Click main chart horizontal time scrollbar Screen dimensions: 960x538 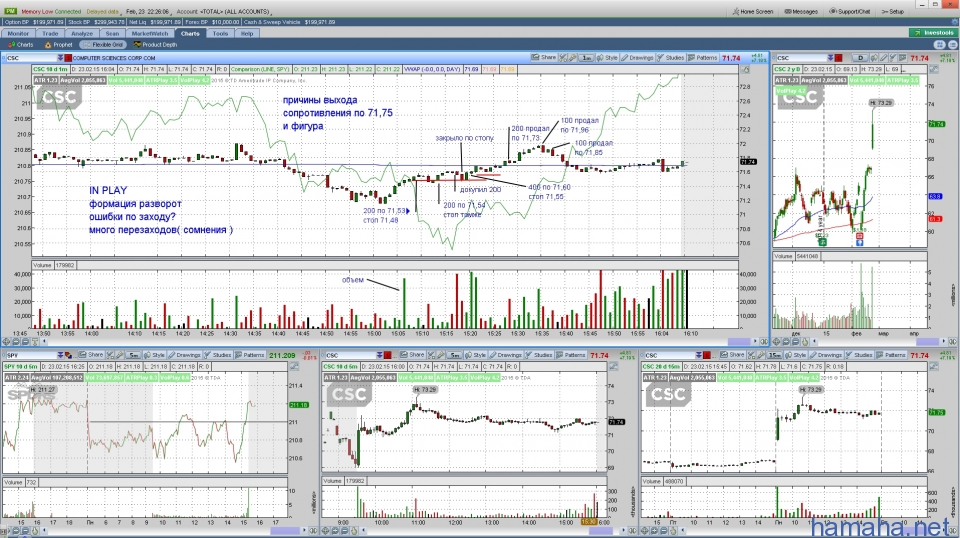pos(739,342)
